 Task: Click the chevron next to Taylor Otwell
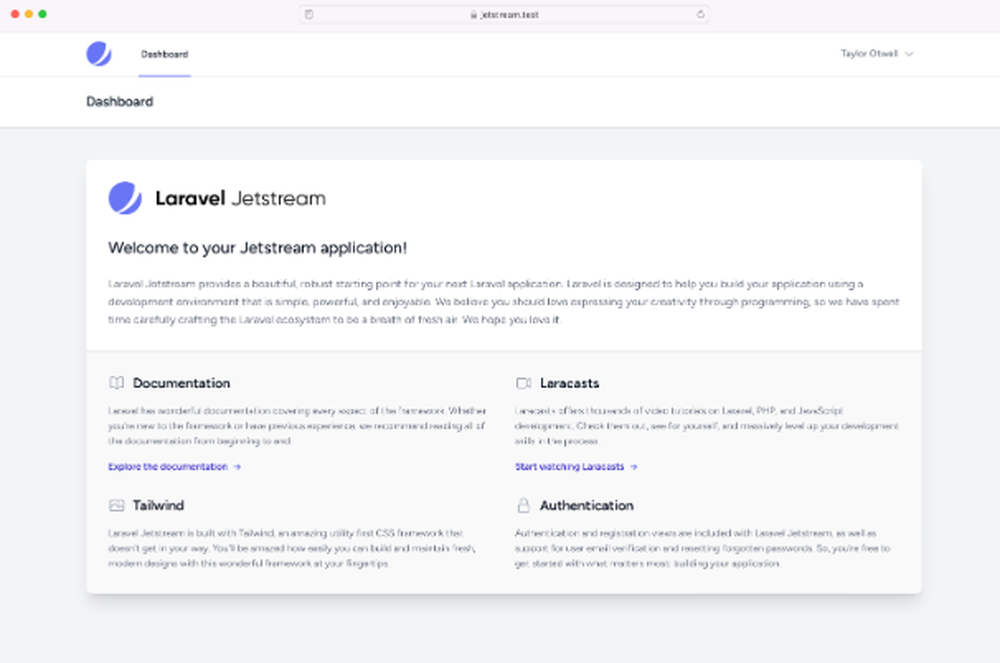909,54
